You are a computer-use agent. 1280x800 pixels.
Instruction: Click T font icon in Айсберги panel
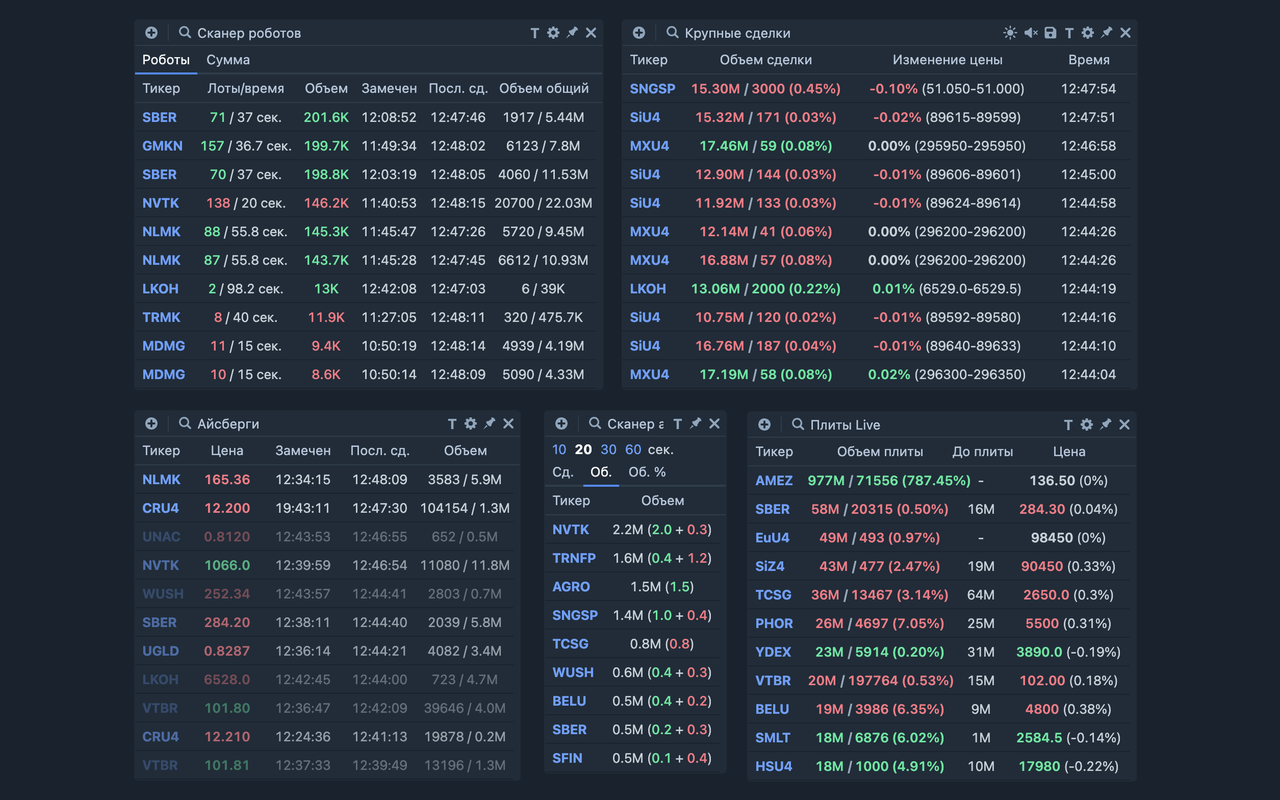[x=452, y=424]
